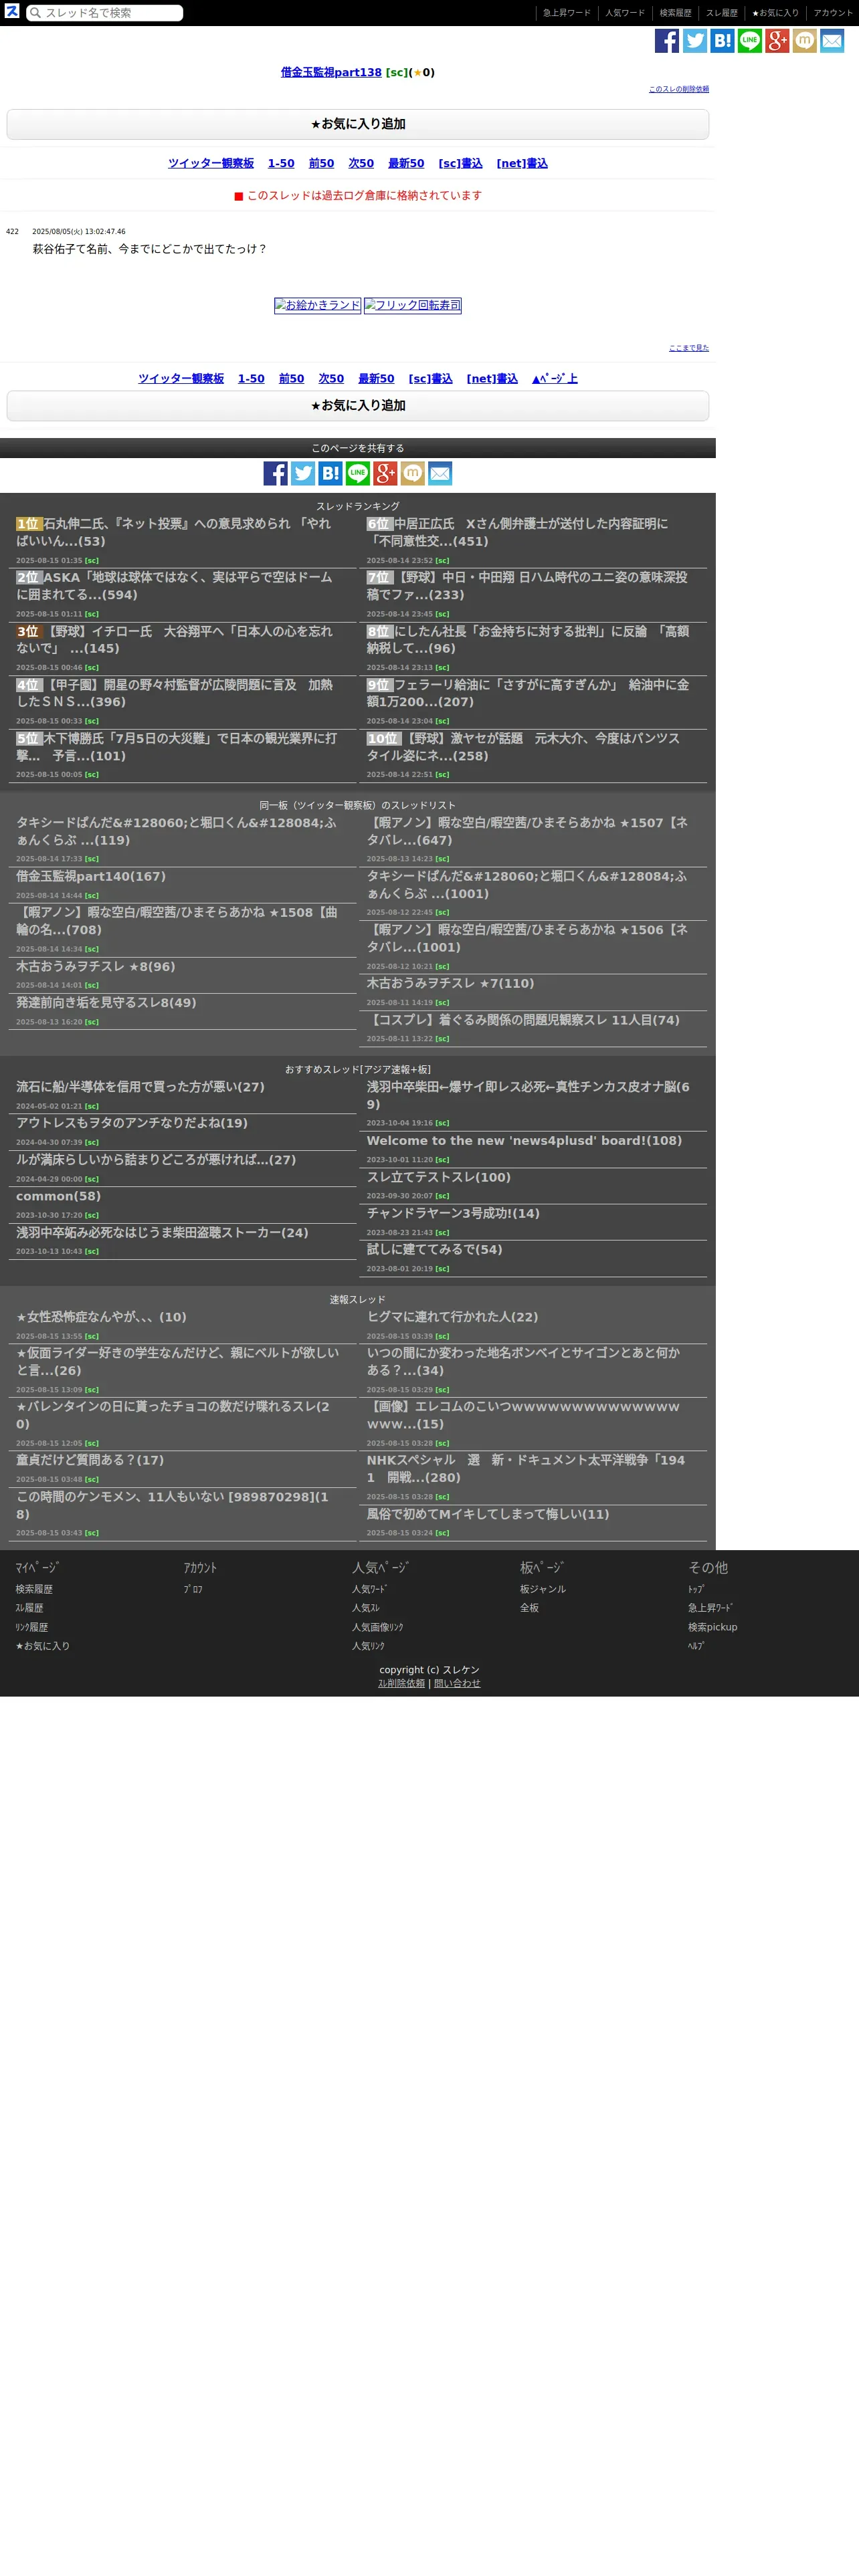The image size is (859, 2576).
Task: Click upper [net]書込 link
Action: pyautogui.click(x=522, y=163)
